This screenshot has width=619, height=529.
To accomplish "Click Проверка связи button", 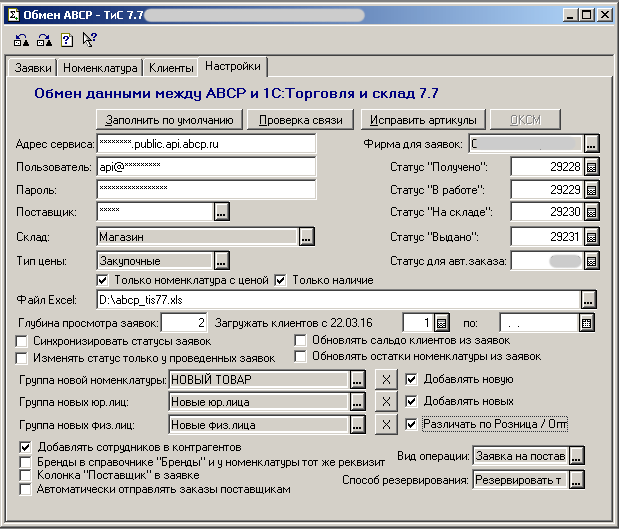I will click(x=300, y=120).
